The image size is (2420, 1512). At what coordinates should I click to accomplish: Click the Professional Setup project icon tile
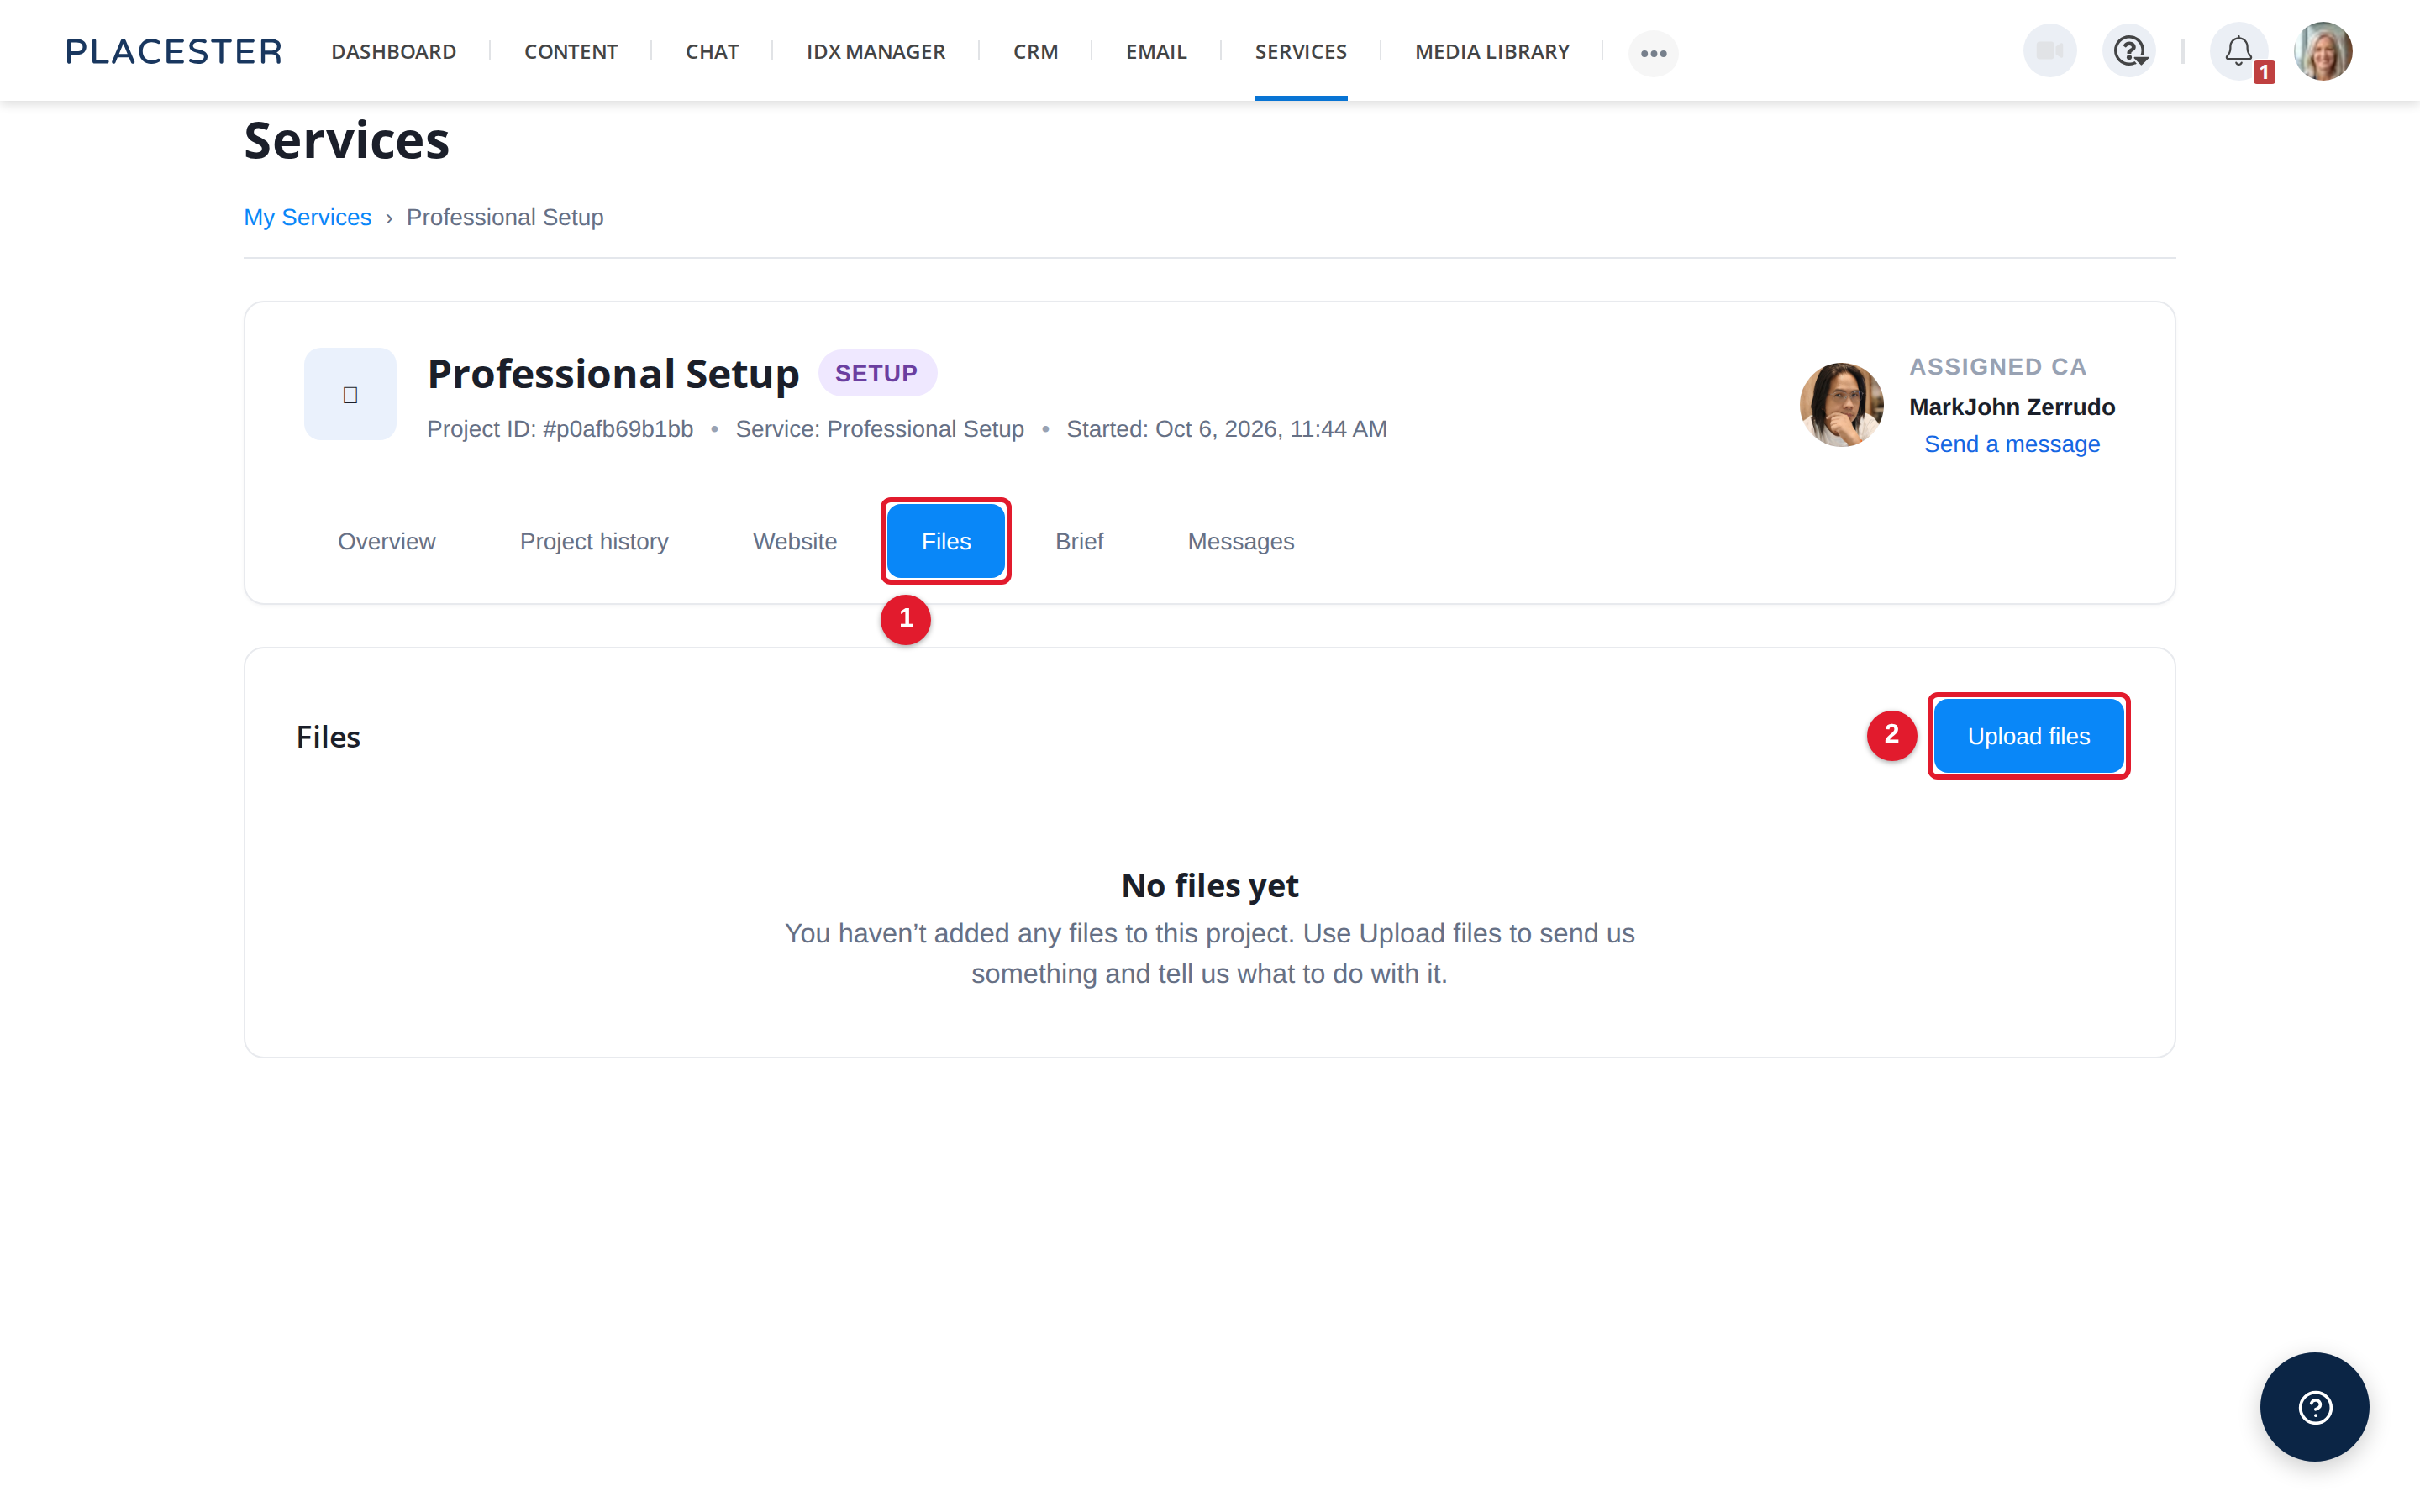[350, 394]
